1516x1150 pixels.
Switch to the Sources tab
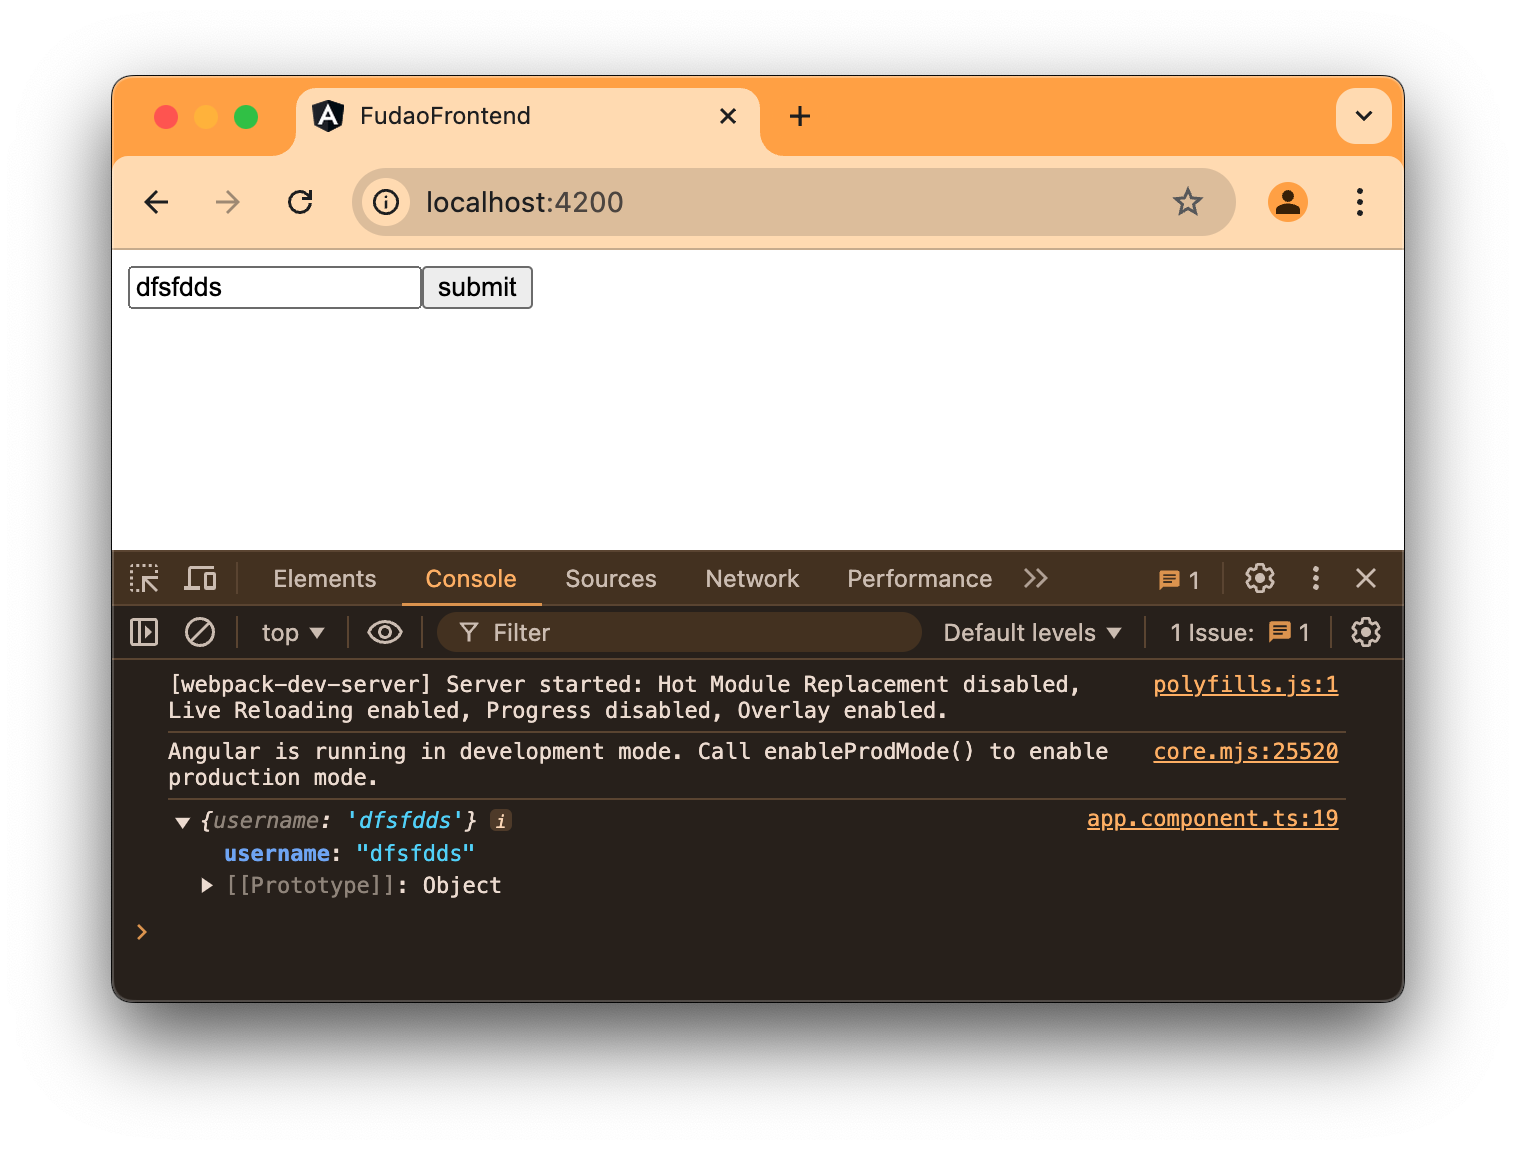point(610,578)
